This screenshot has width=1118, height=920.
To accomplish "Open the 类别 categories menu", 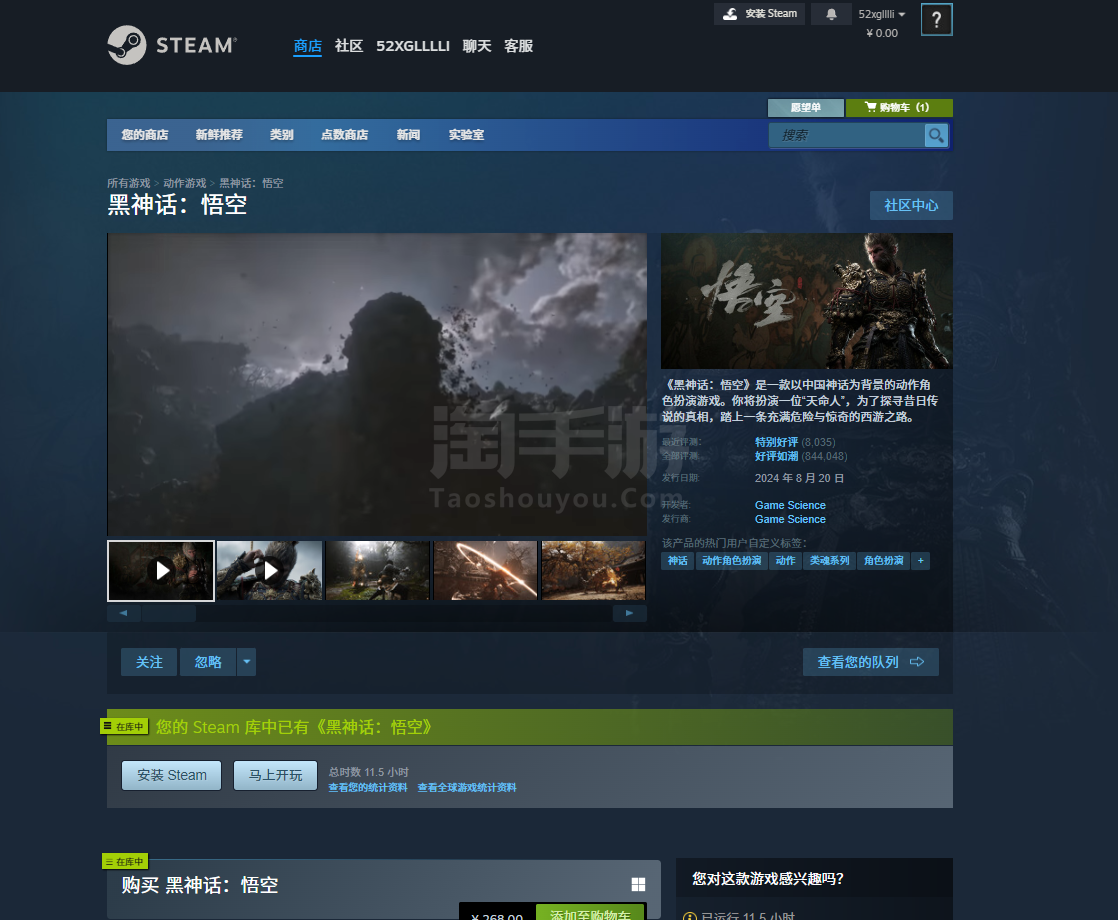I will [282, 135].
